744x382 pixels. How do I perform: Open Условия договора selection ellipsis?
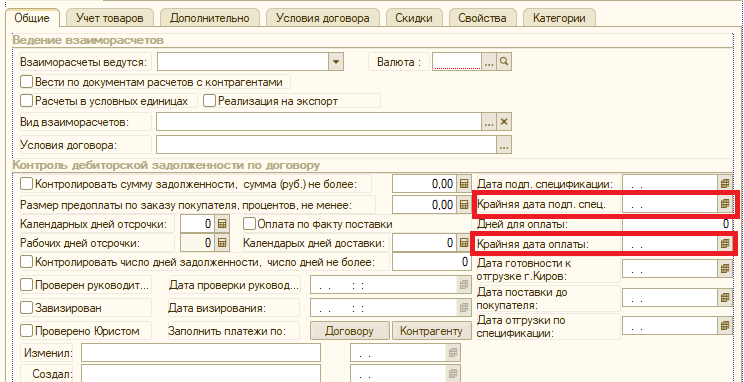[504, 145]
